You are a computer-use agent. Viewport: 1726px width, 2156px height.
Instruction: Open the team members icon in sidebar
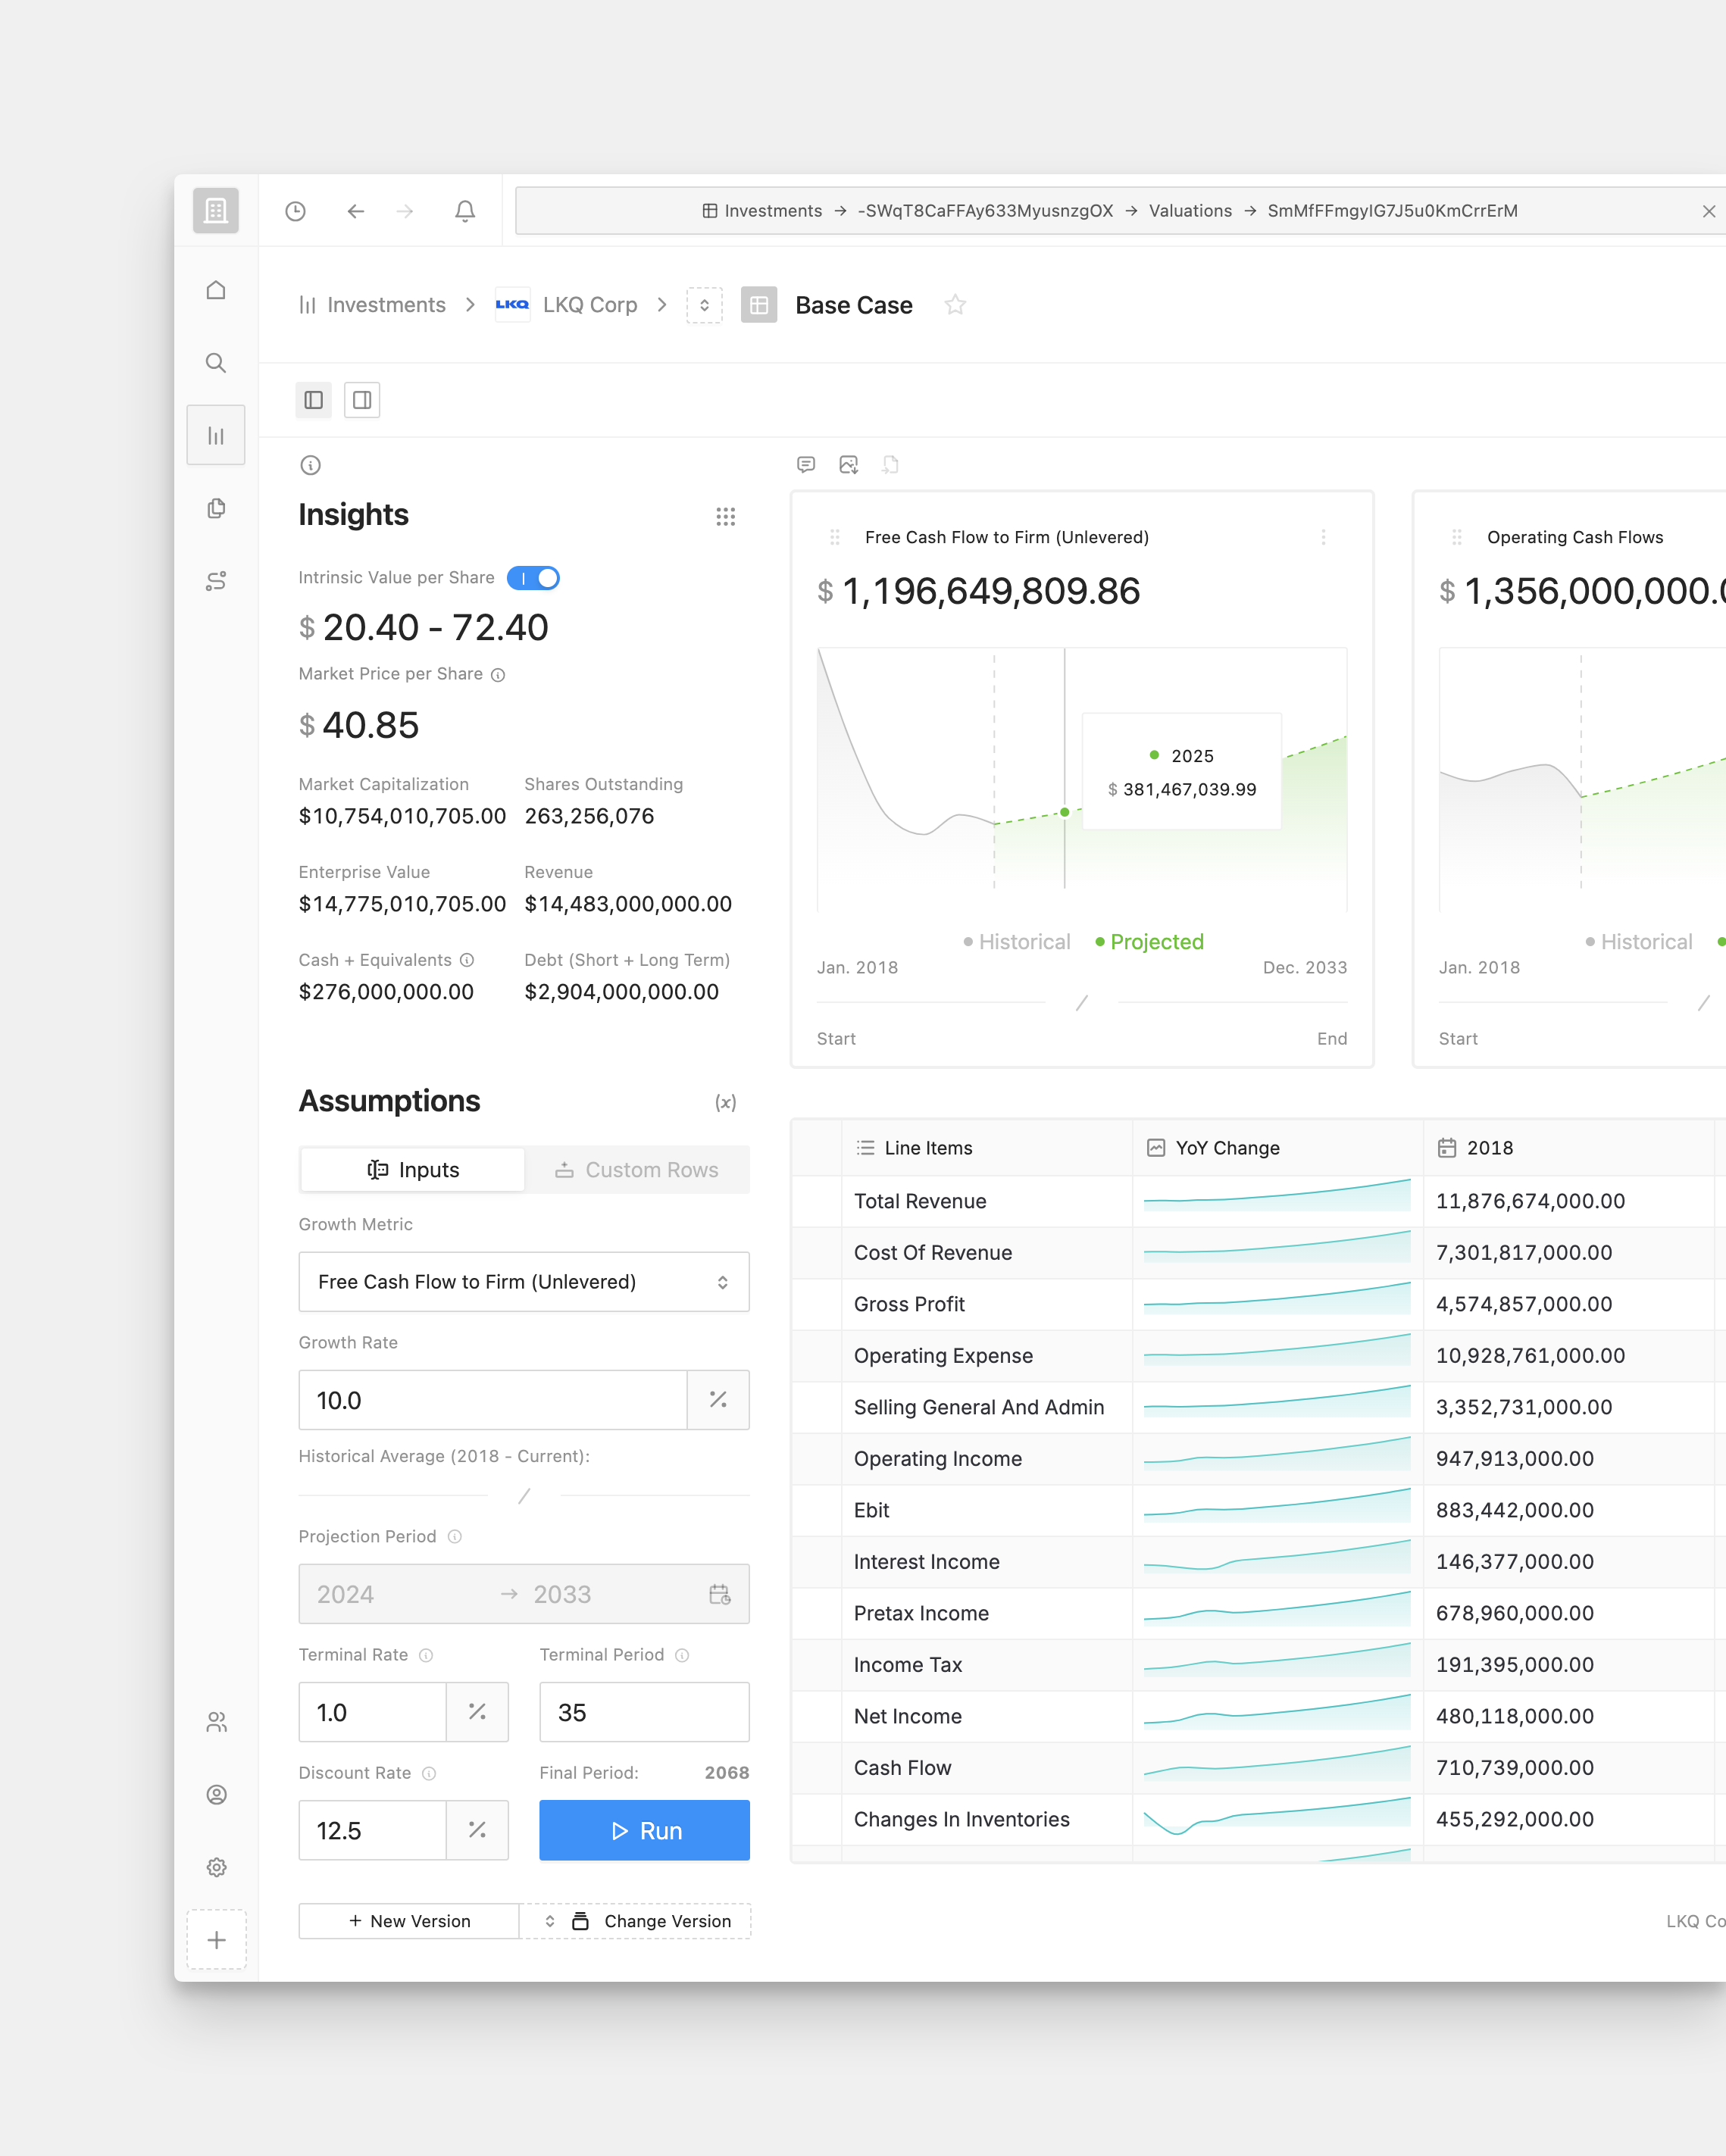(x=216, y=1722)
